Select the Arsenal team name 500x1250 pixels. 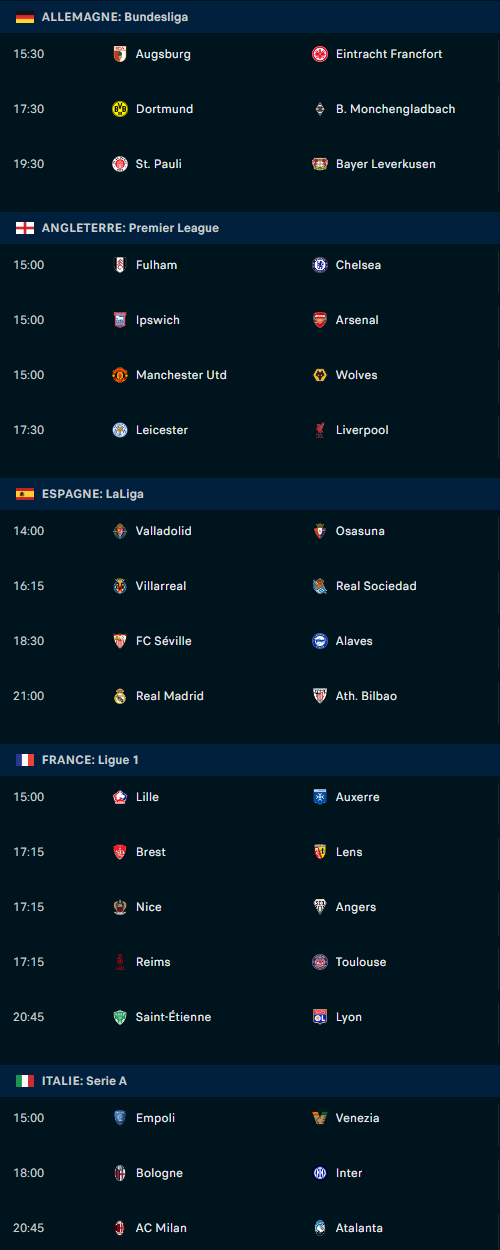coord(357,320)
